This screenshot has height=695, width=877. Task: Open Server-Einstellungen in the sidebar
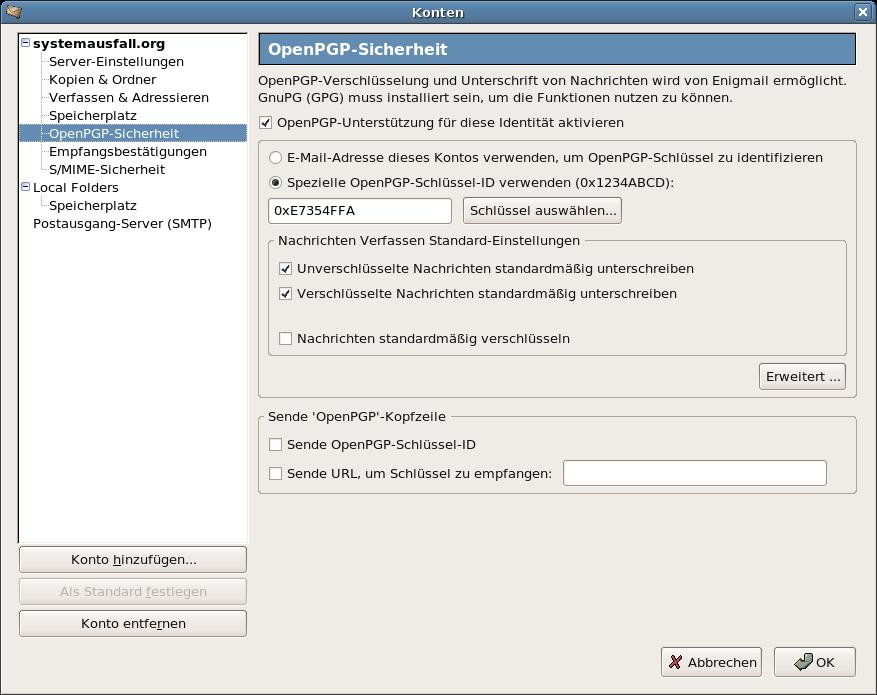(116, 62)
